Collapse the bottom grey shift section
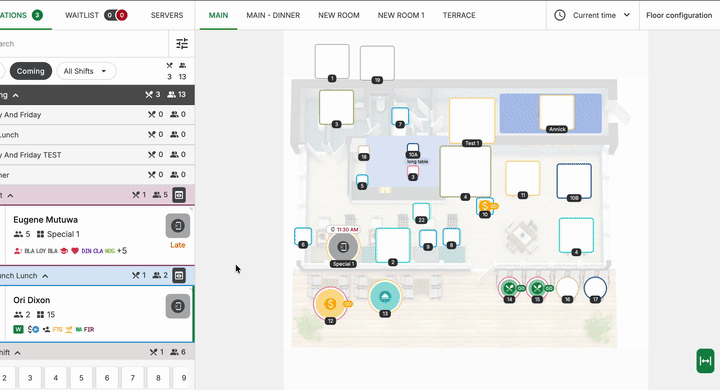Screen dimensions: 720x390 tap(17, 353)
